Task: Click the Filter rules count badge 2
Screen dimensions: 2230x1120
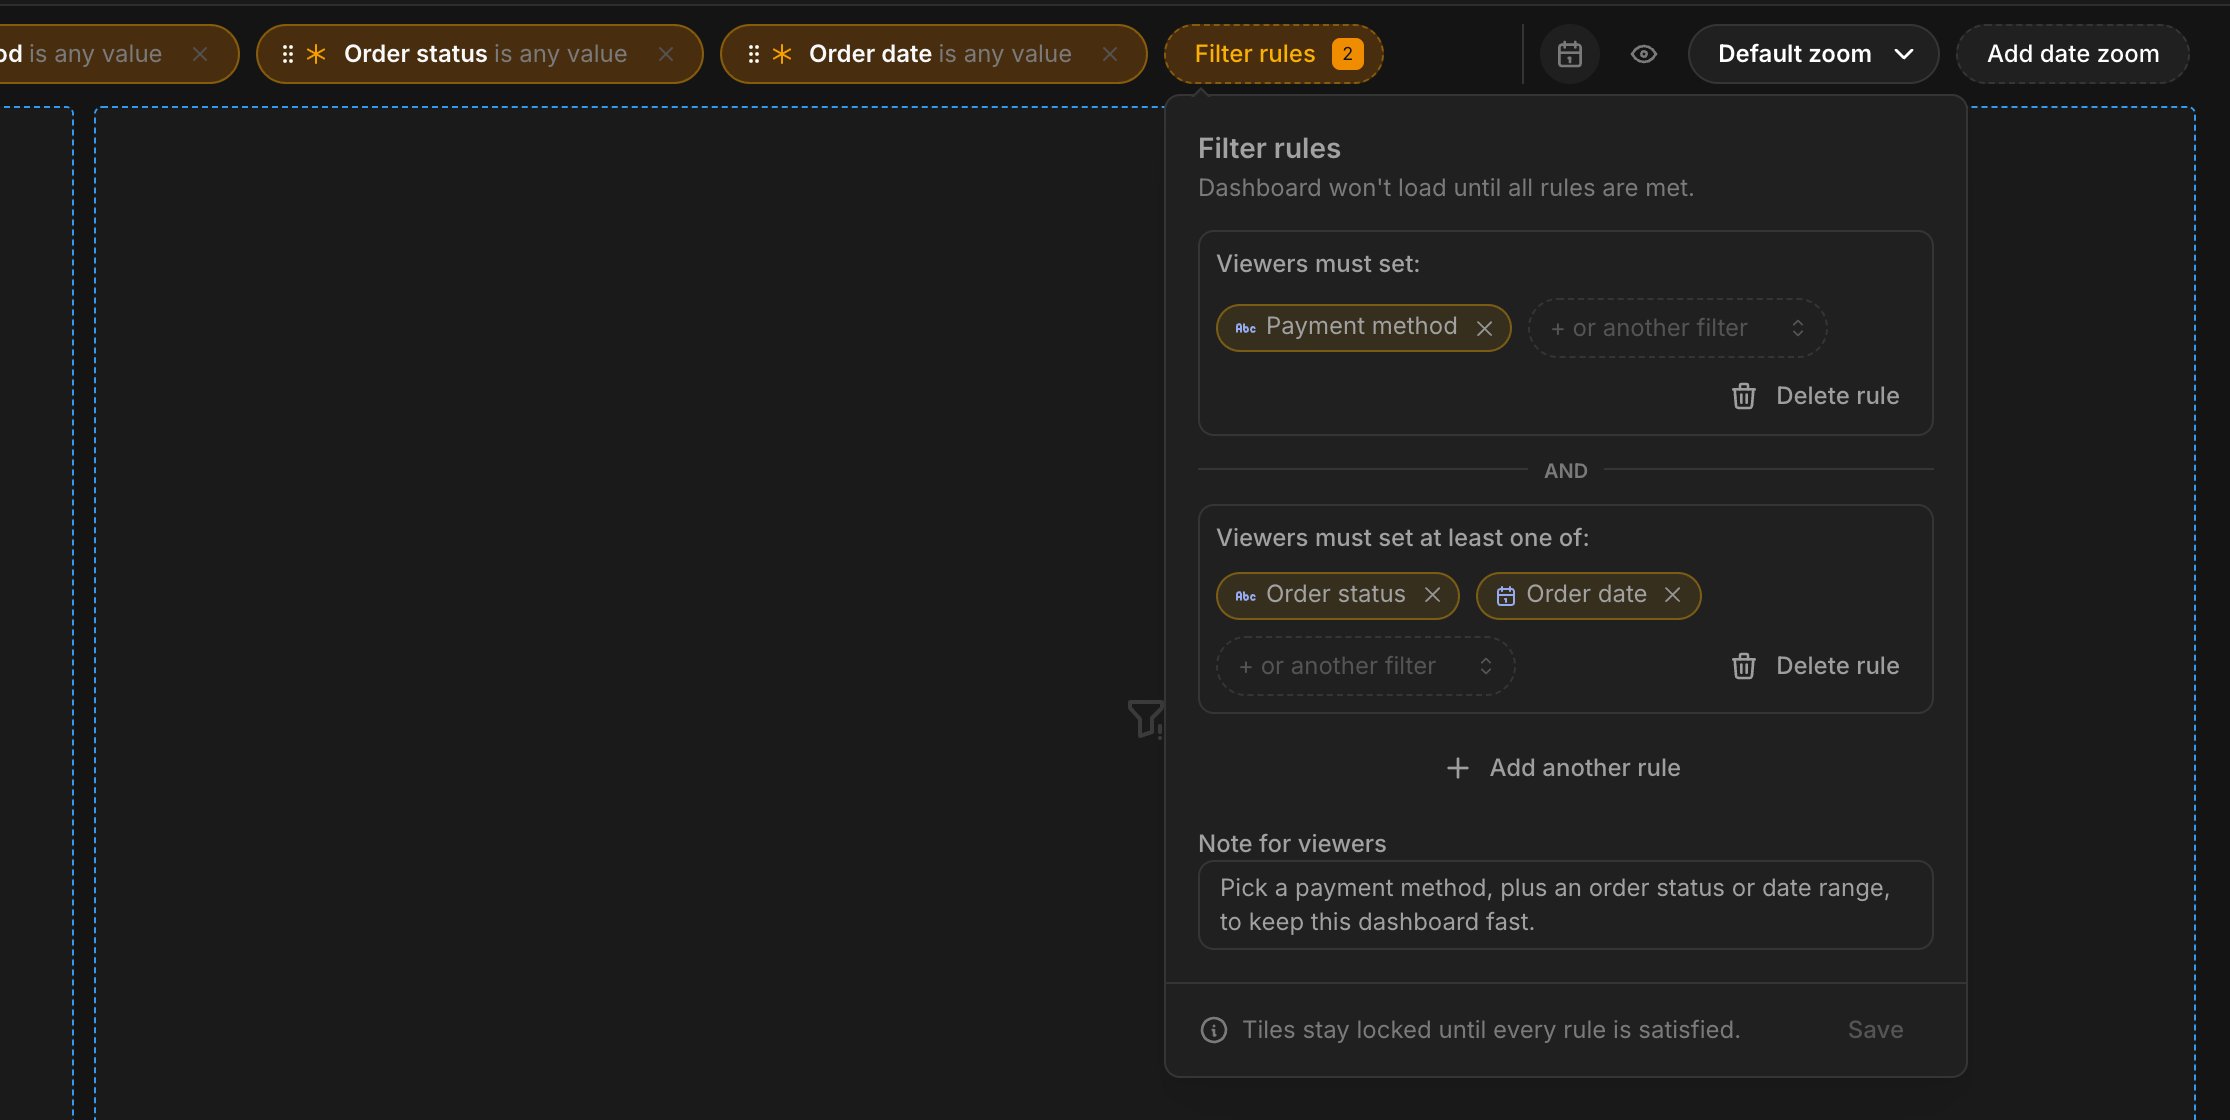Action: [x=1347, y=54]
